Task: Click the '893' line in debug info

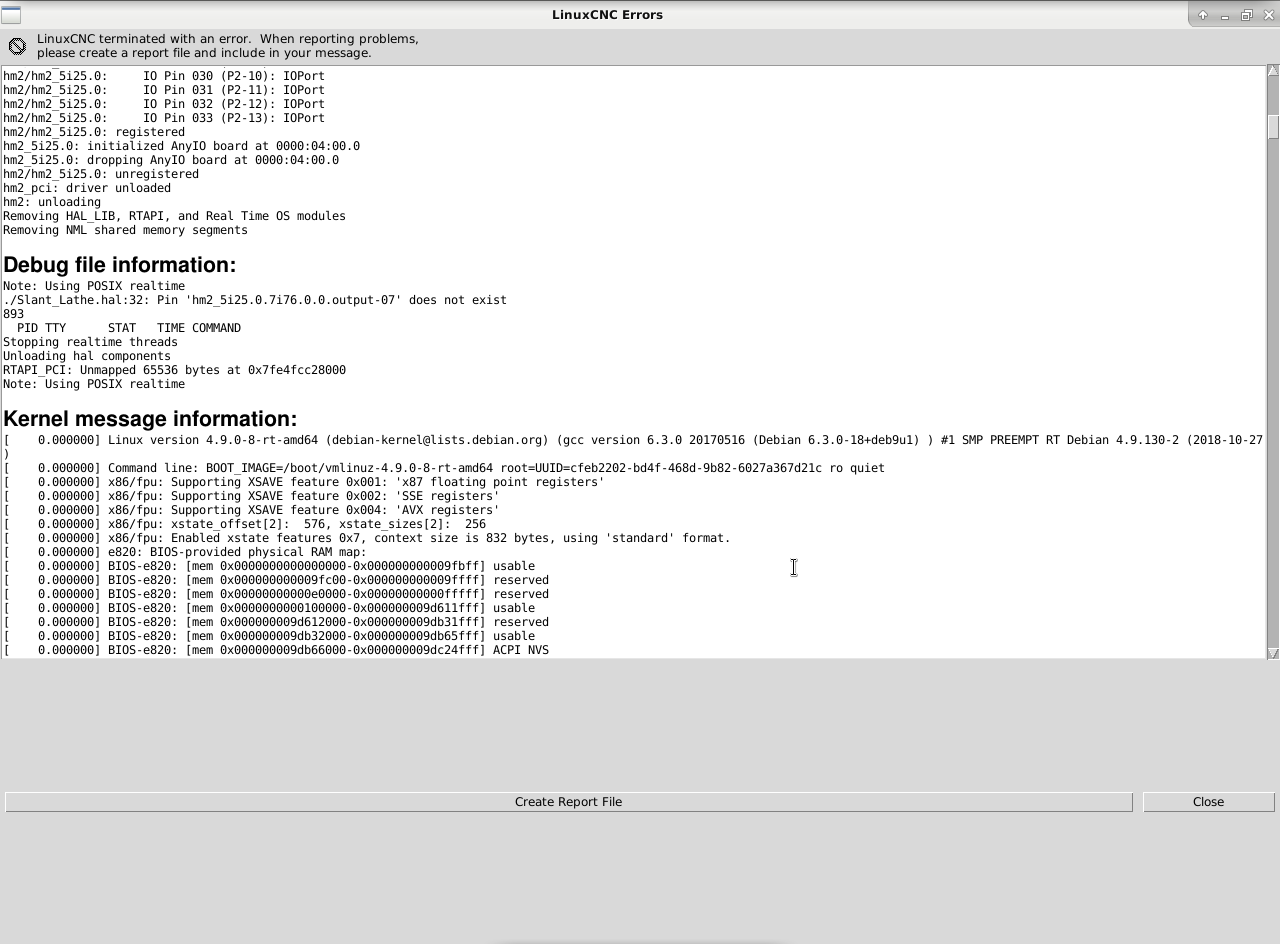Action: 13,314
